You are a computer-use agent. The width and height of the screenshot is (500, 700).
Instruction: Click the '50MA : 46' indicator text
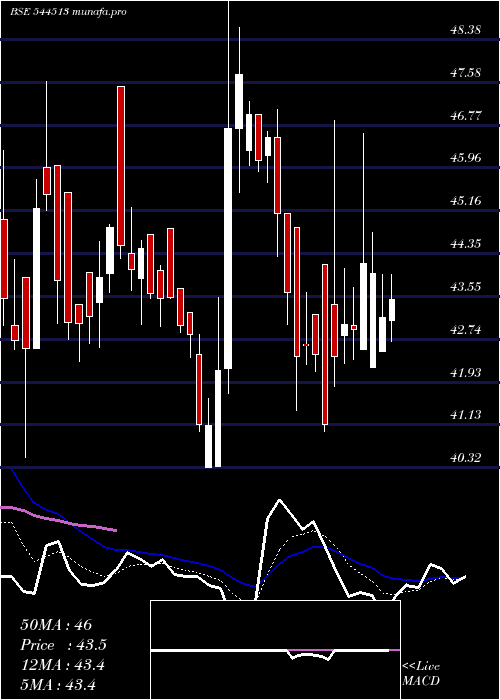[56, 625]
